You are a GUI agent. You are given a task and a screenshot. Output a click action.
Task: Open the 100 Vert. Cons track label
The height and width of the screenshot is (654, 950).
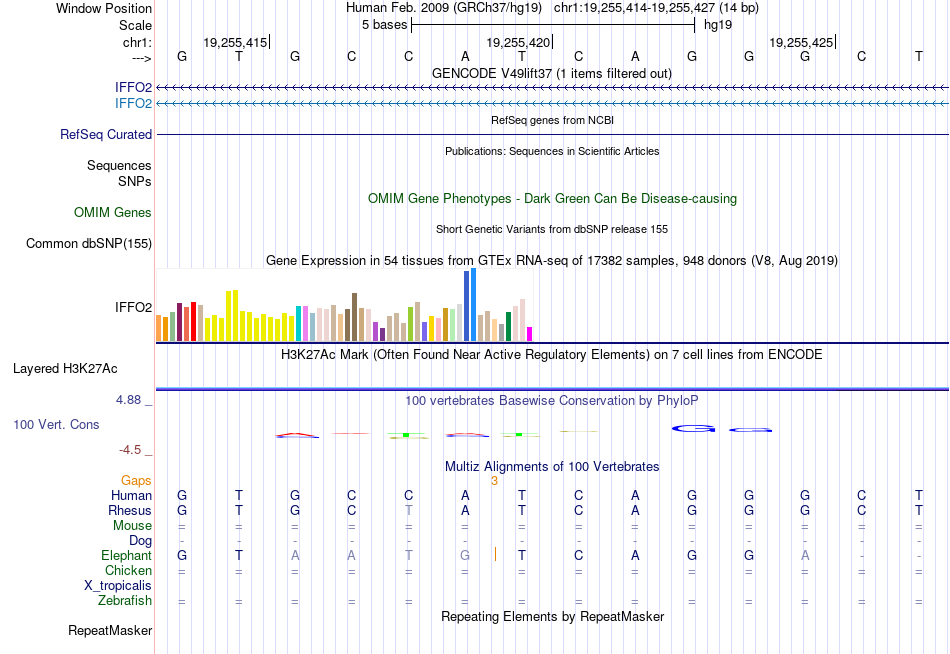click(56, 424)
